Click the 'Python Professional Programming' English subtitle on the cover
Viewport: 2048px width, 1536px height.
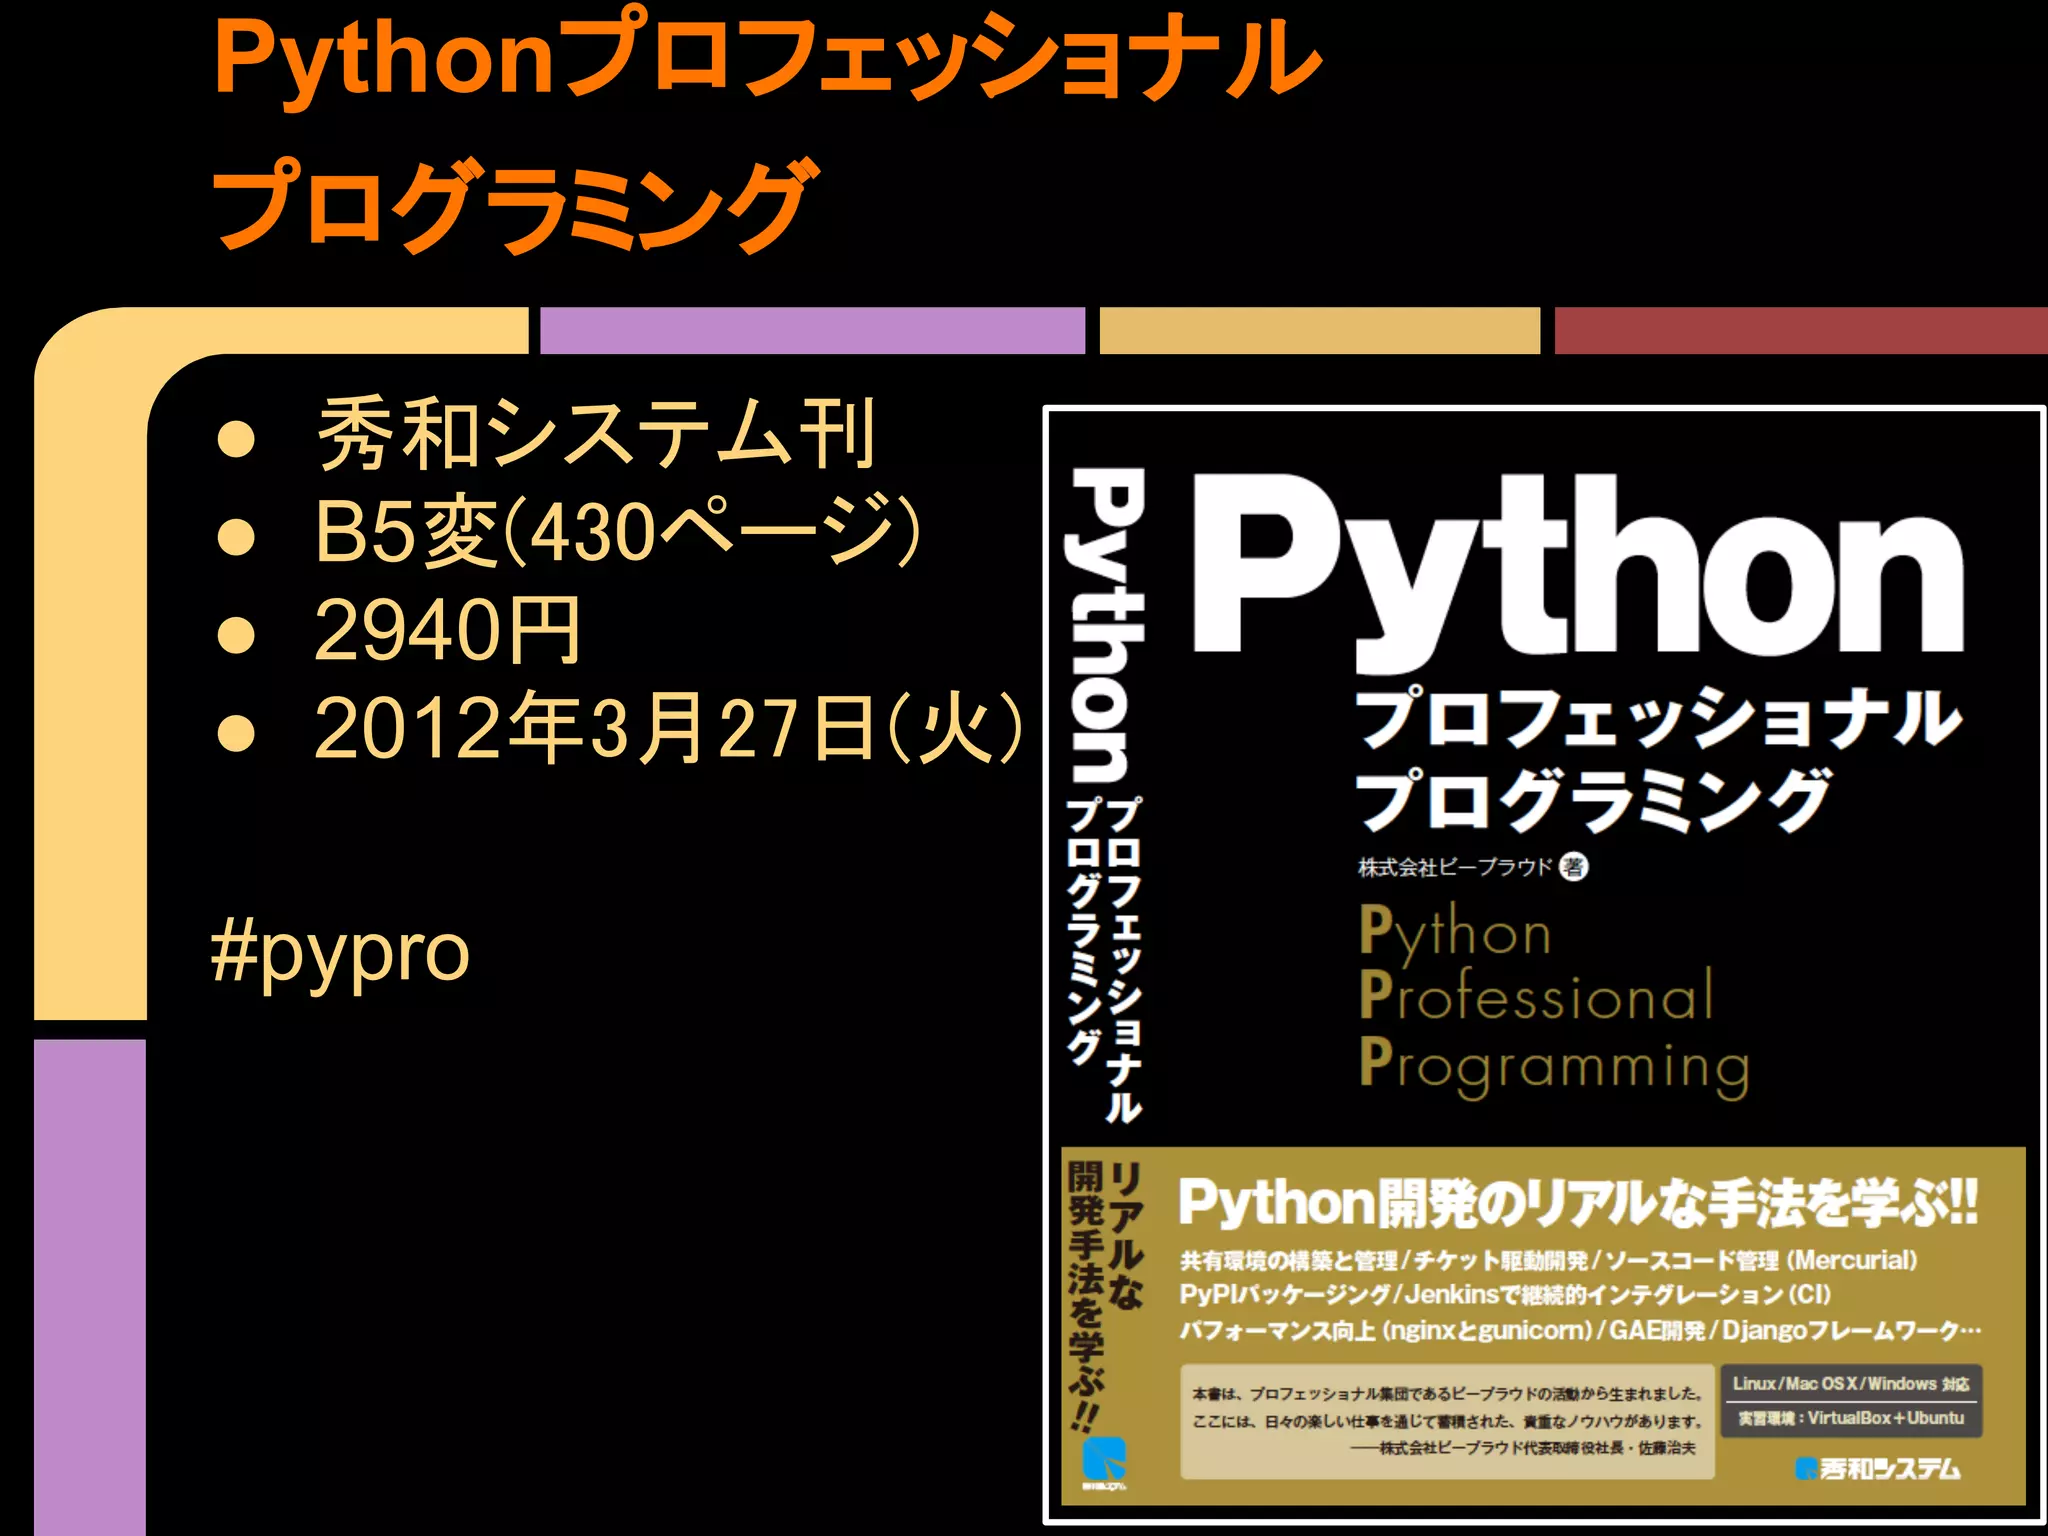coord(1554,1001)
